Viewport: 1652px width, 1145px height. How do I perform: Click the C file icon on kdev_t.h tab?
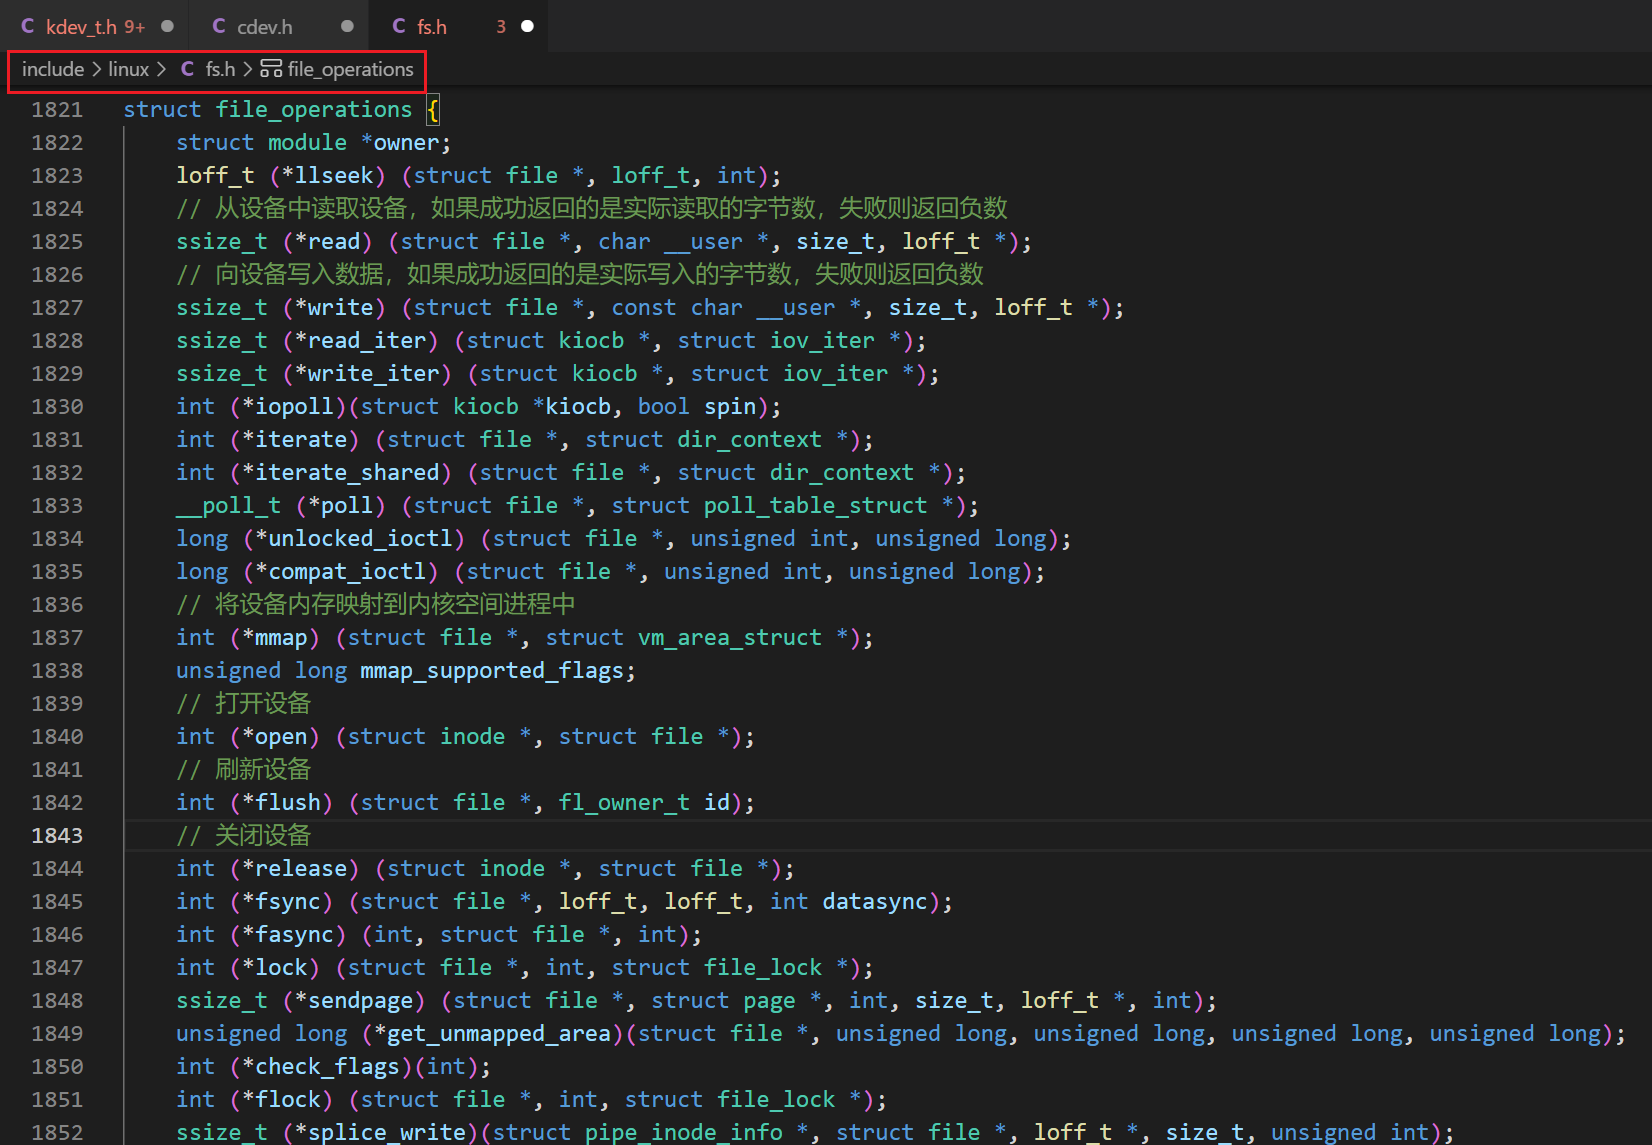tap(28, 27)
